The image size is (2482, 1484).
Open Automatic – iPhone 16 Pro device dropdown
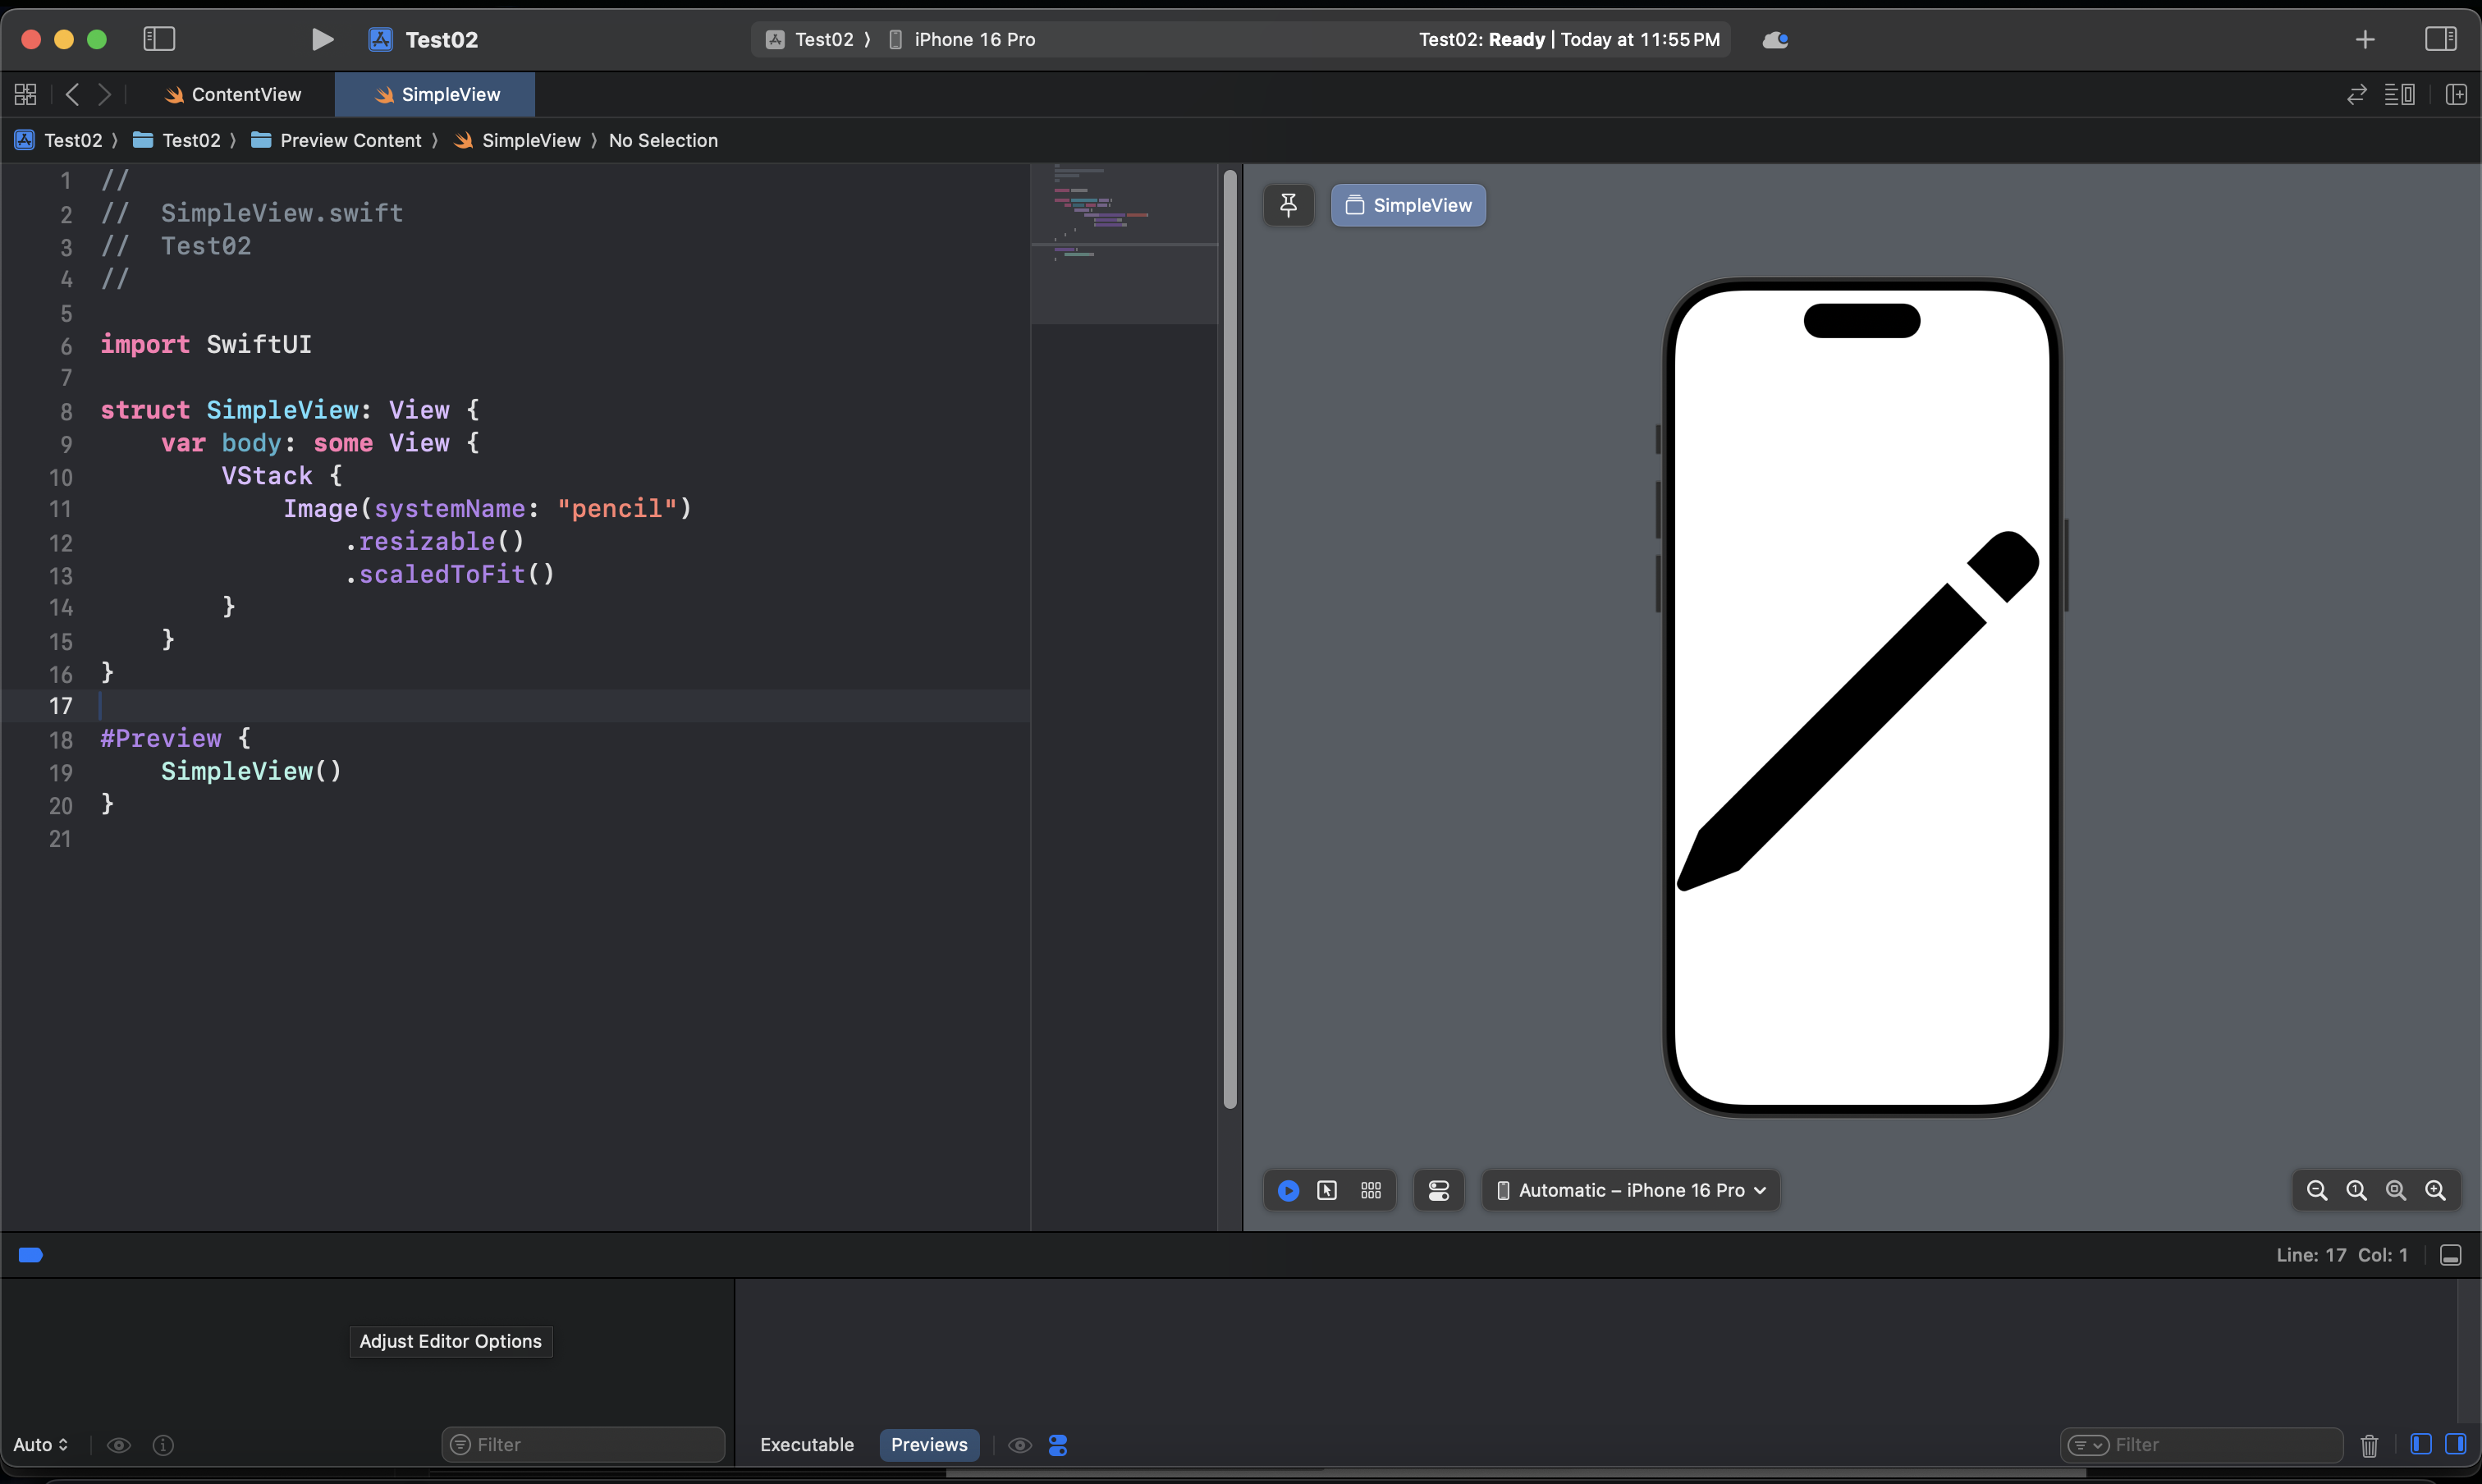1631,1190
